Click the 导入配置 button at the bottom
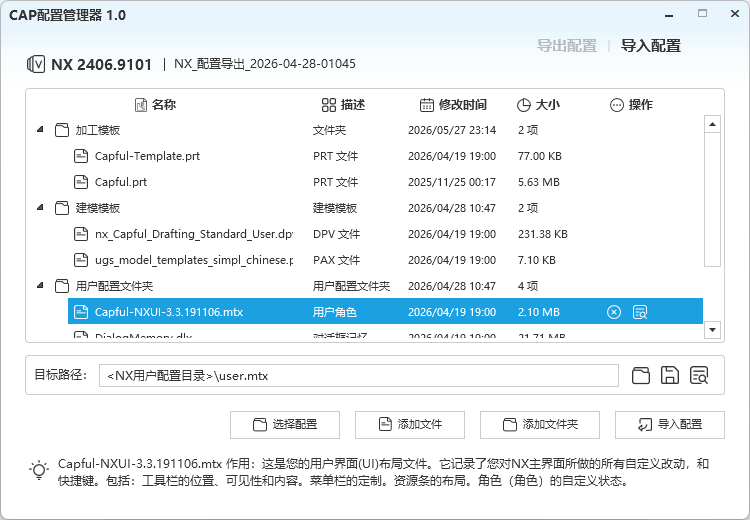Screen dimensions: 750x520 [670, 425]
